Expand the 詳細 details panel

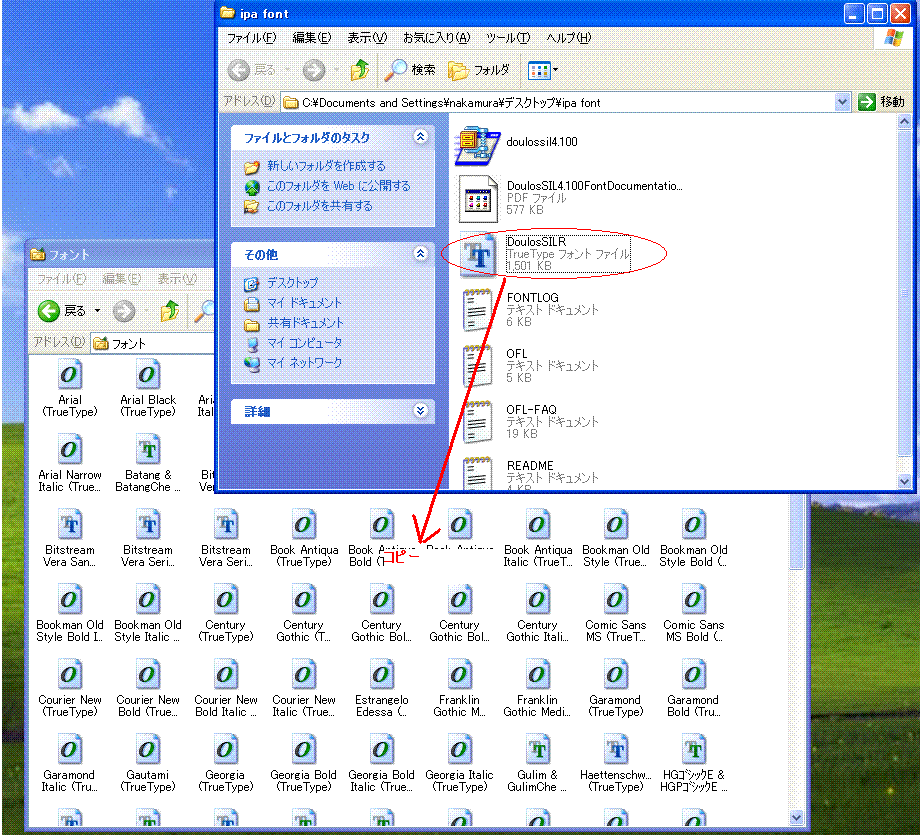pos(420,411)
